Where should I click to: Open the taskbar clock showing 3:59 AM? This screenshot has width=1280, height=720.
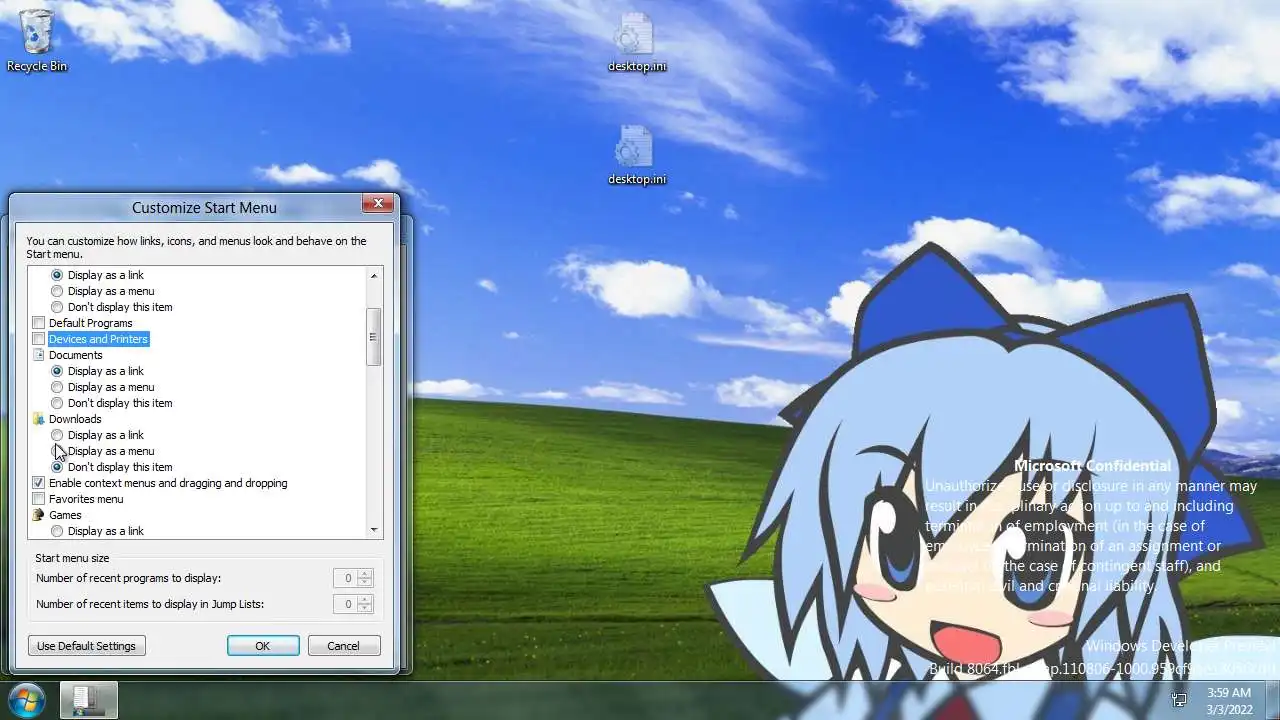(x=1228, y=700)
